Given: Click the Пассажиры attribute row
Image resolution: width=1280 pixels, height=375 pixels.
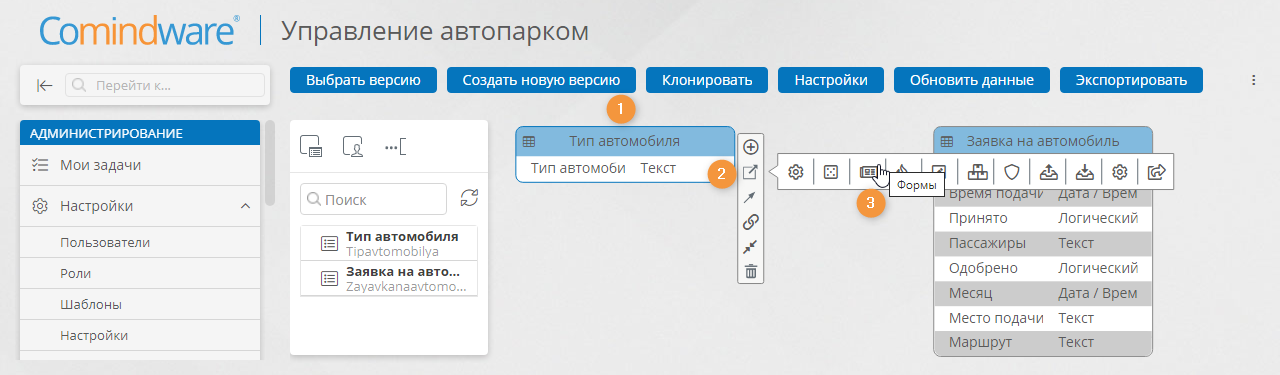Looking at the screenshot, I should 1043,243.
